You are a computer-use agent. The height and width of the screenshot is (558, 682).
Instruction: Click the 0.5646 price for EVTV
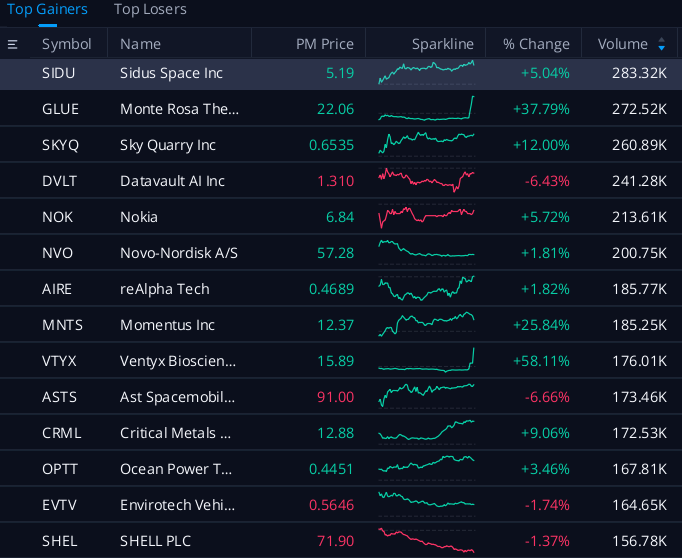(x=331, y=505)
